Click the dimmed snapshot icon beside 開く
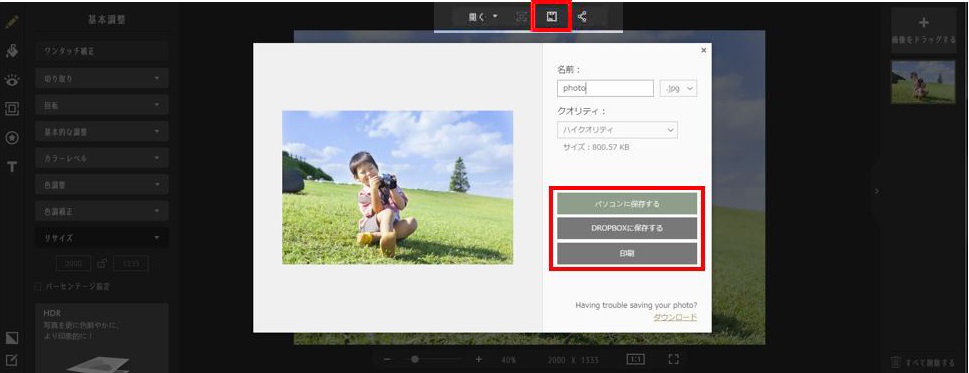This screenshot has height=373, width=969. (521, 17)
